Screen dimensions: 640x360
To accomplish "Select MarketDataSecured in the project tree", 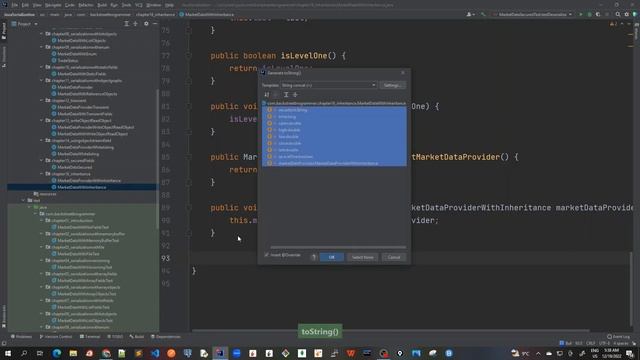I will [75, 167].
